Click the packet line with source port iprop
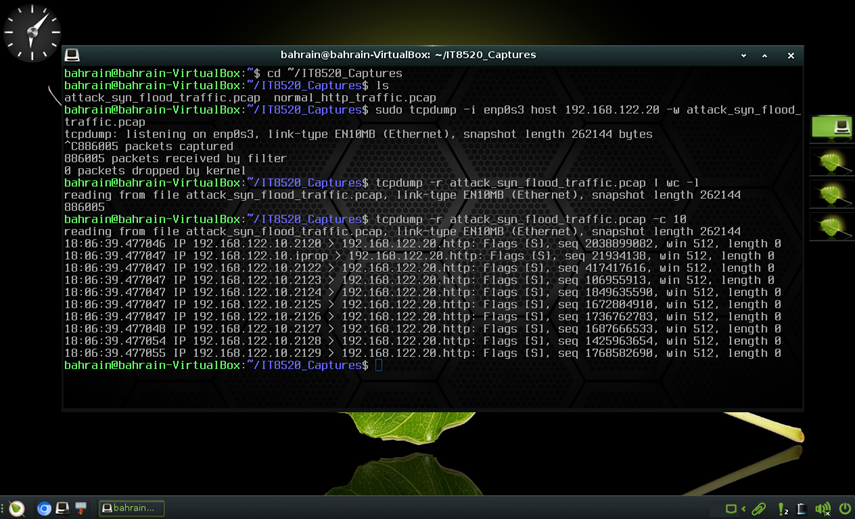 pos(419,256)
